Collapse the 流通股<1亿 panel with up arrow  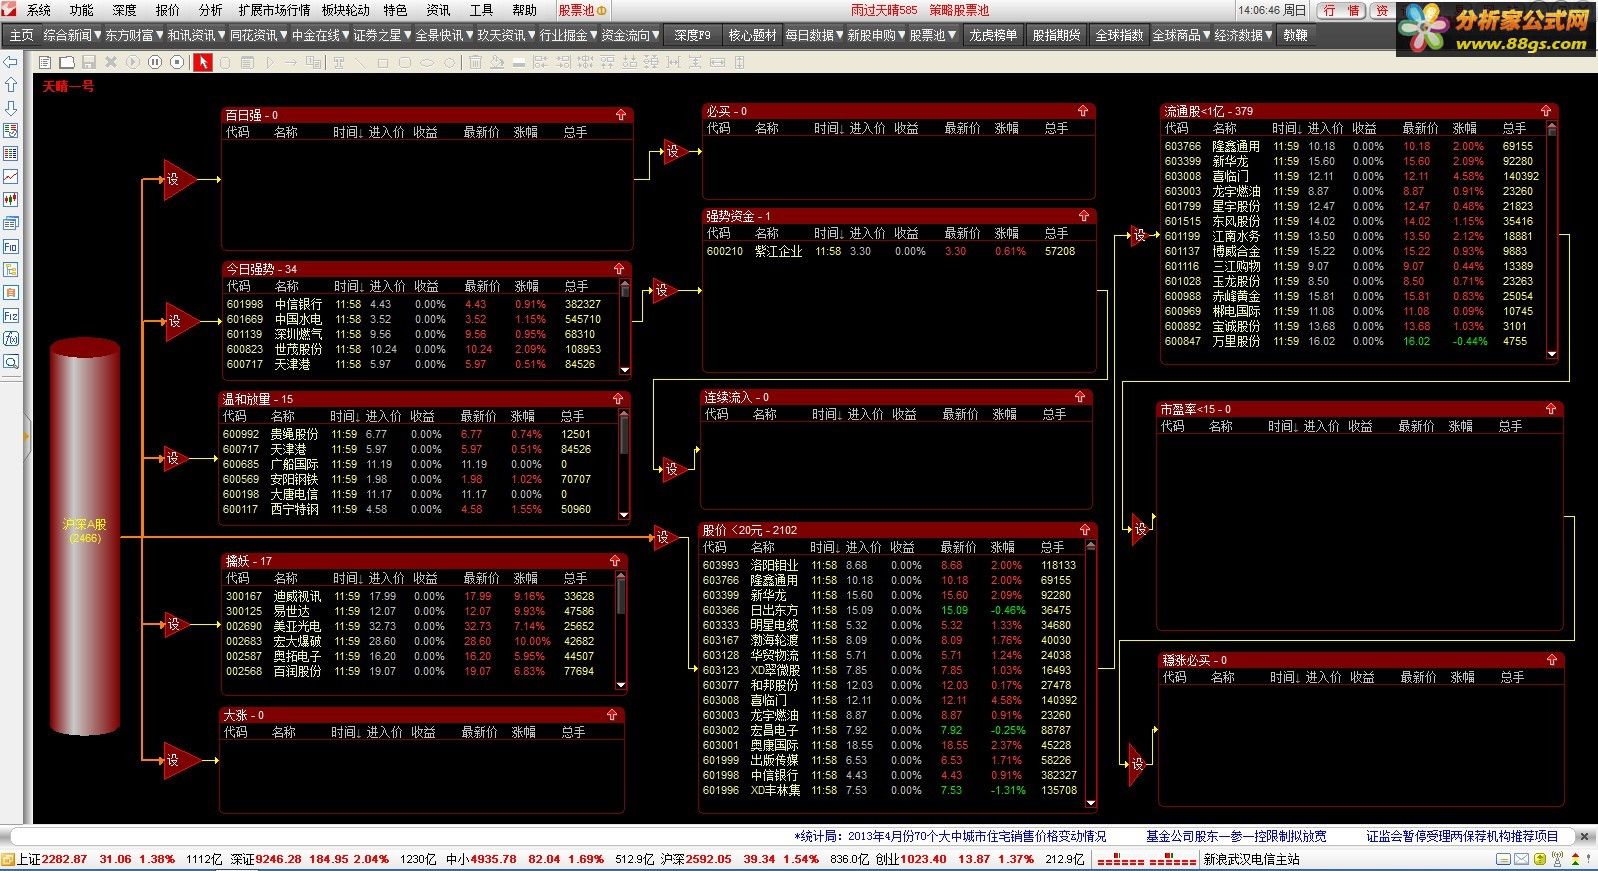[1546, 111]
